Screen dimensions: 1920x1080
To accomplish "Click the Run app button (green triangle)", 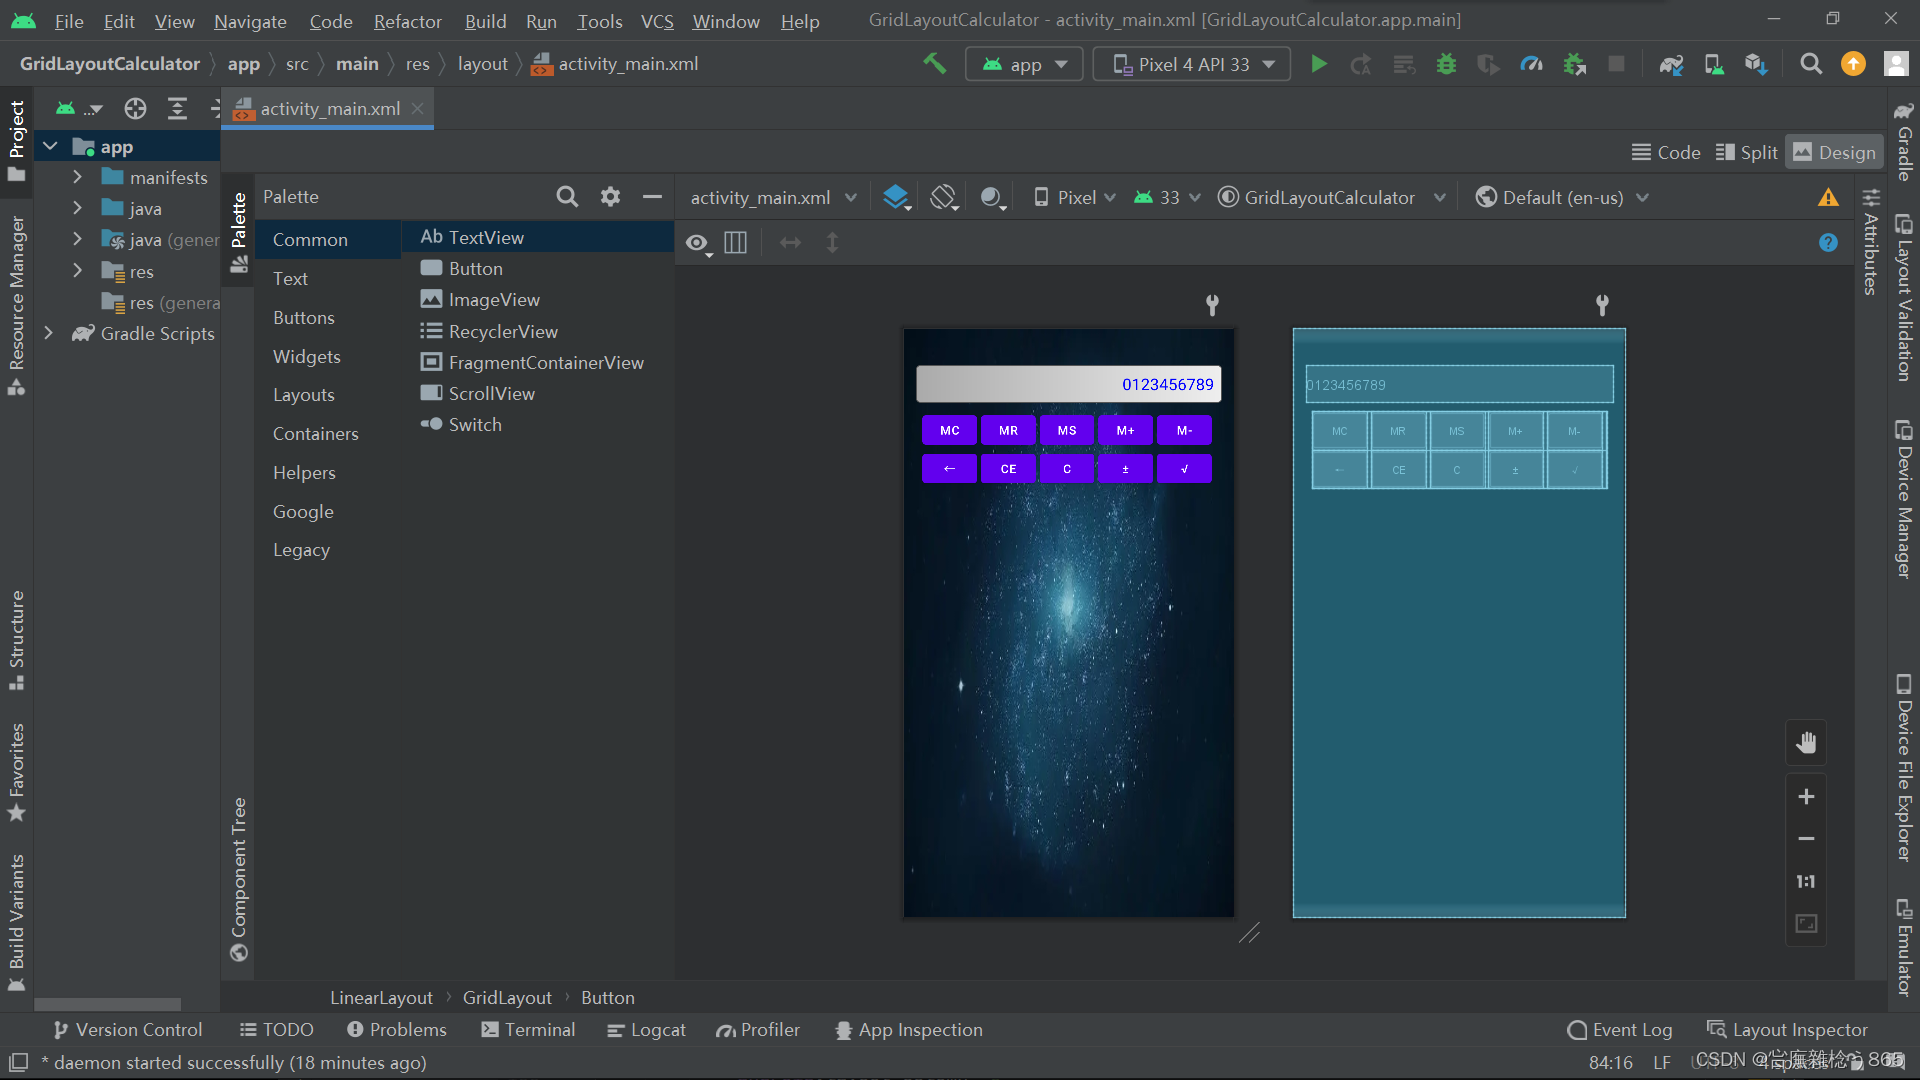I will (1319, 62).
